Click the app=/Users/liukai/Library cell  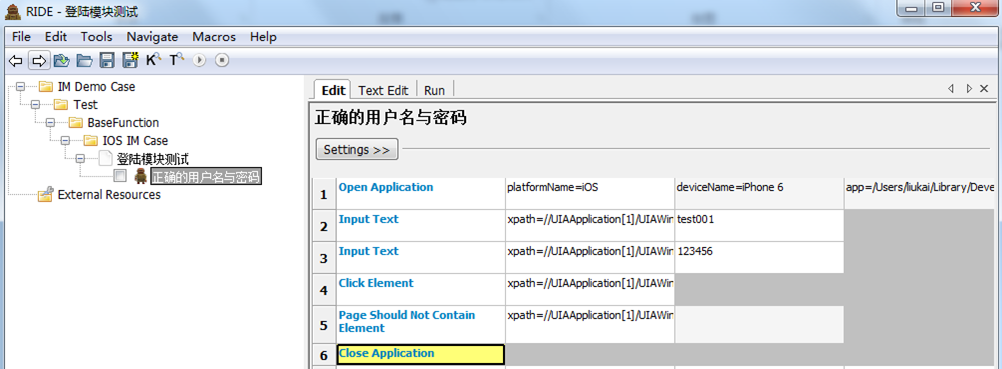[919, 194]
